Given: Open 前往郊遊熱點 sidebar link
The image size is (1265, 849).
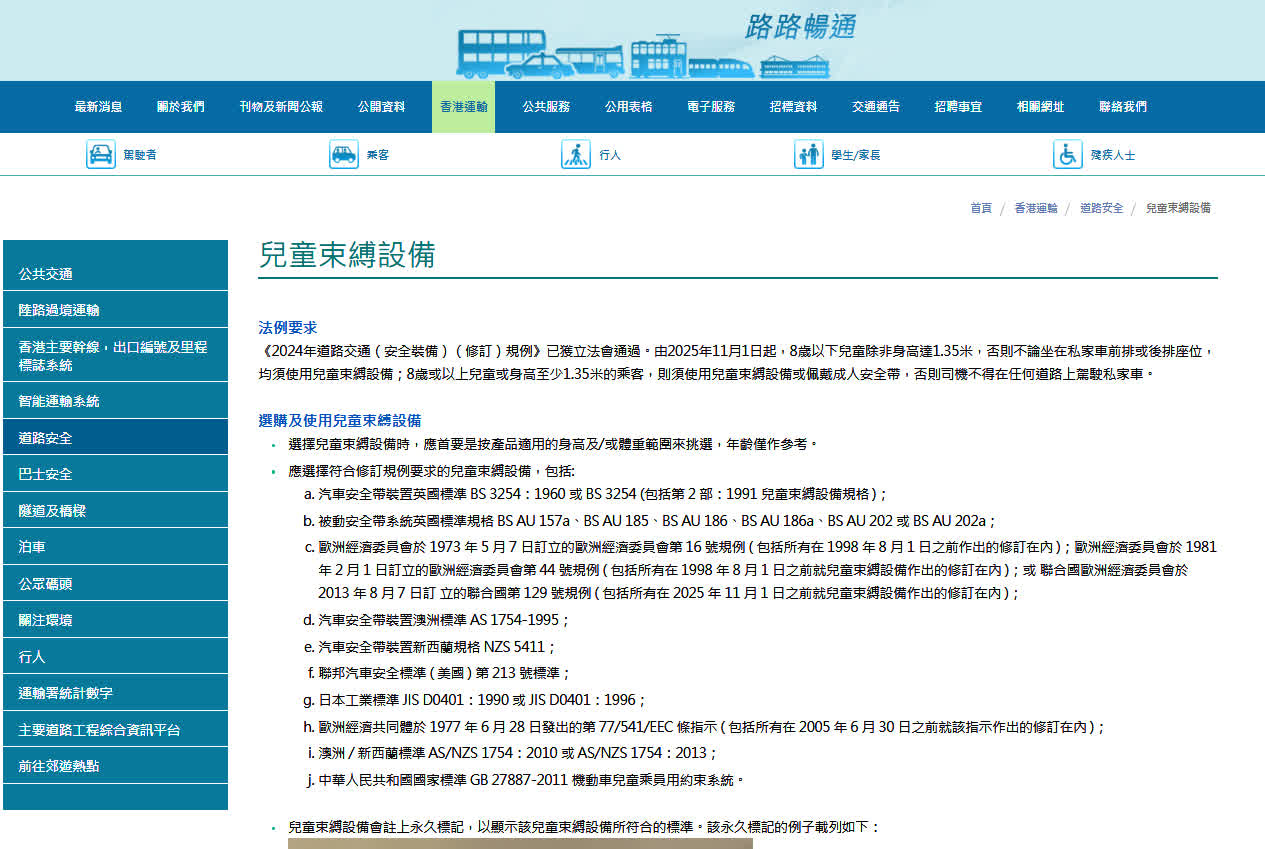Looking at the screenshot, I should point(59,766).
